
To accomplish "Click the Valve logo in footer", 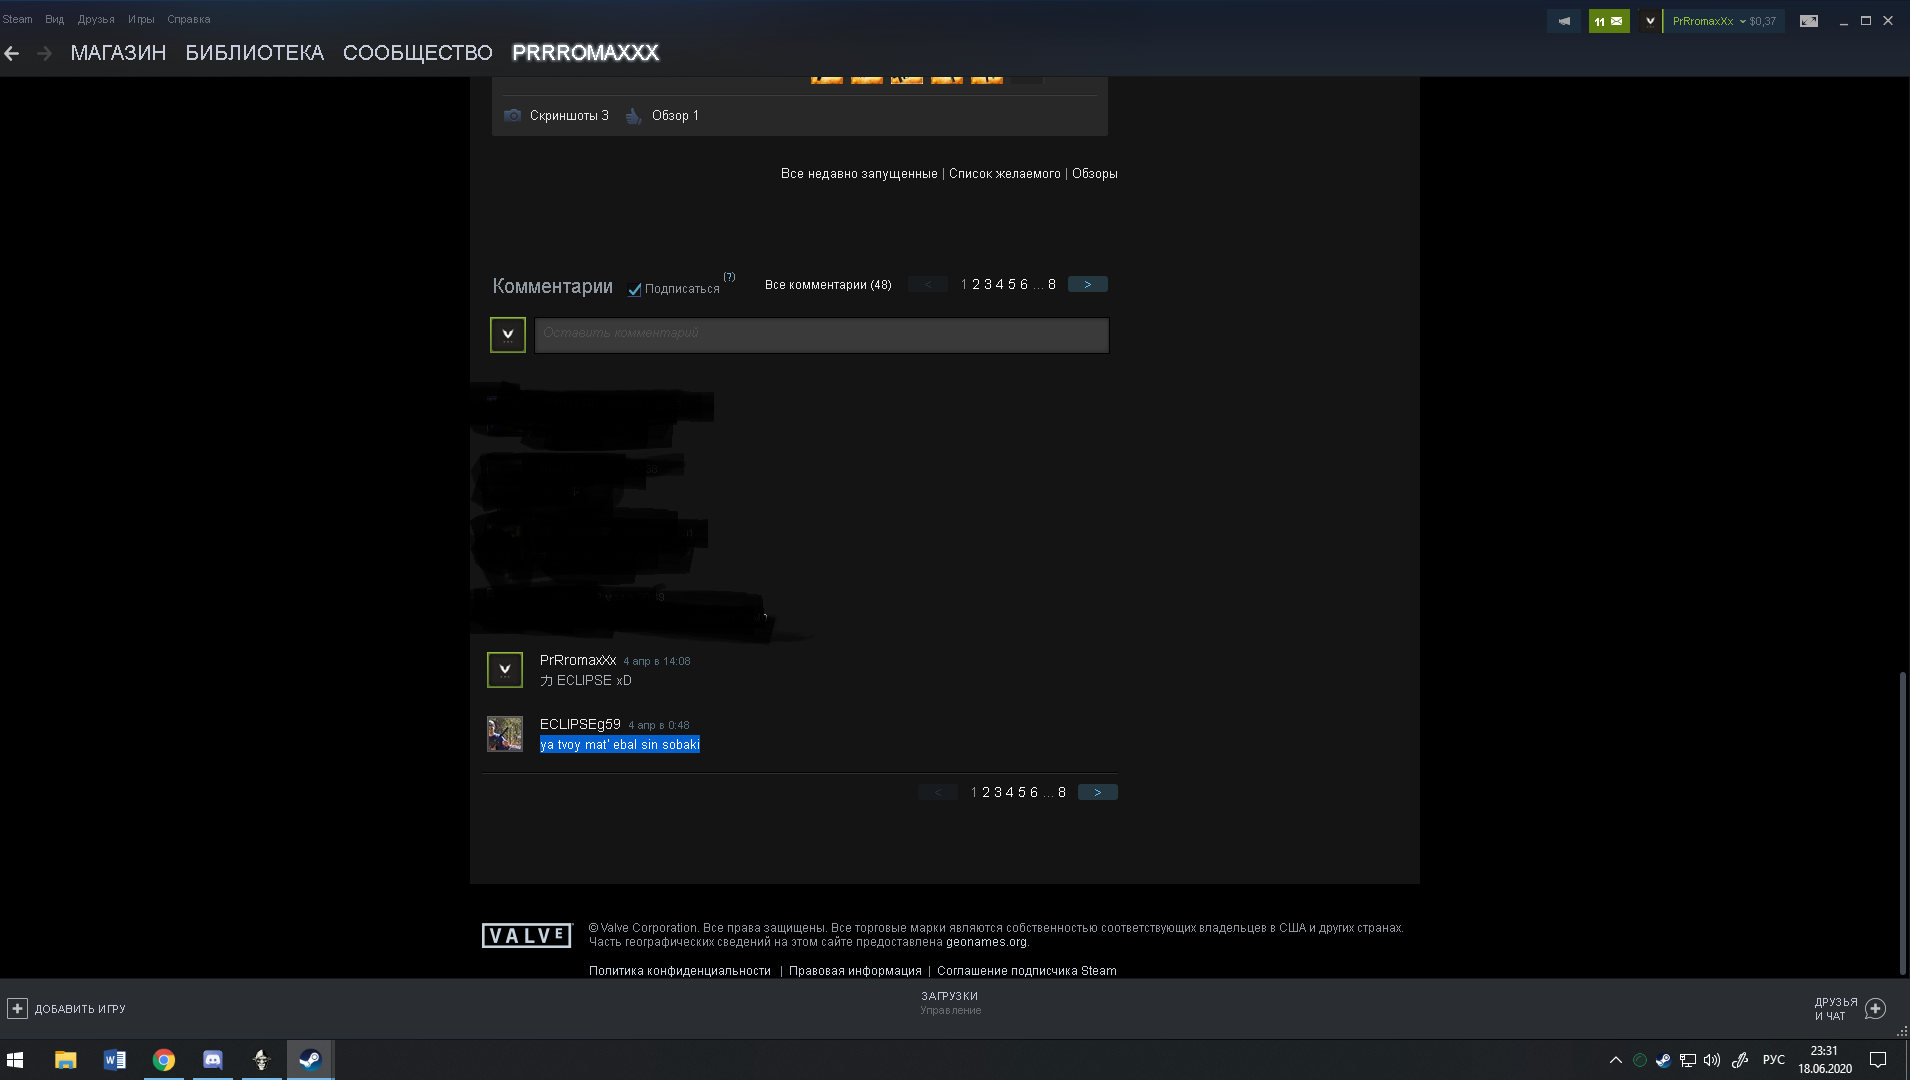I will click(526, 935).
